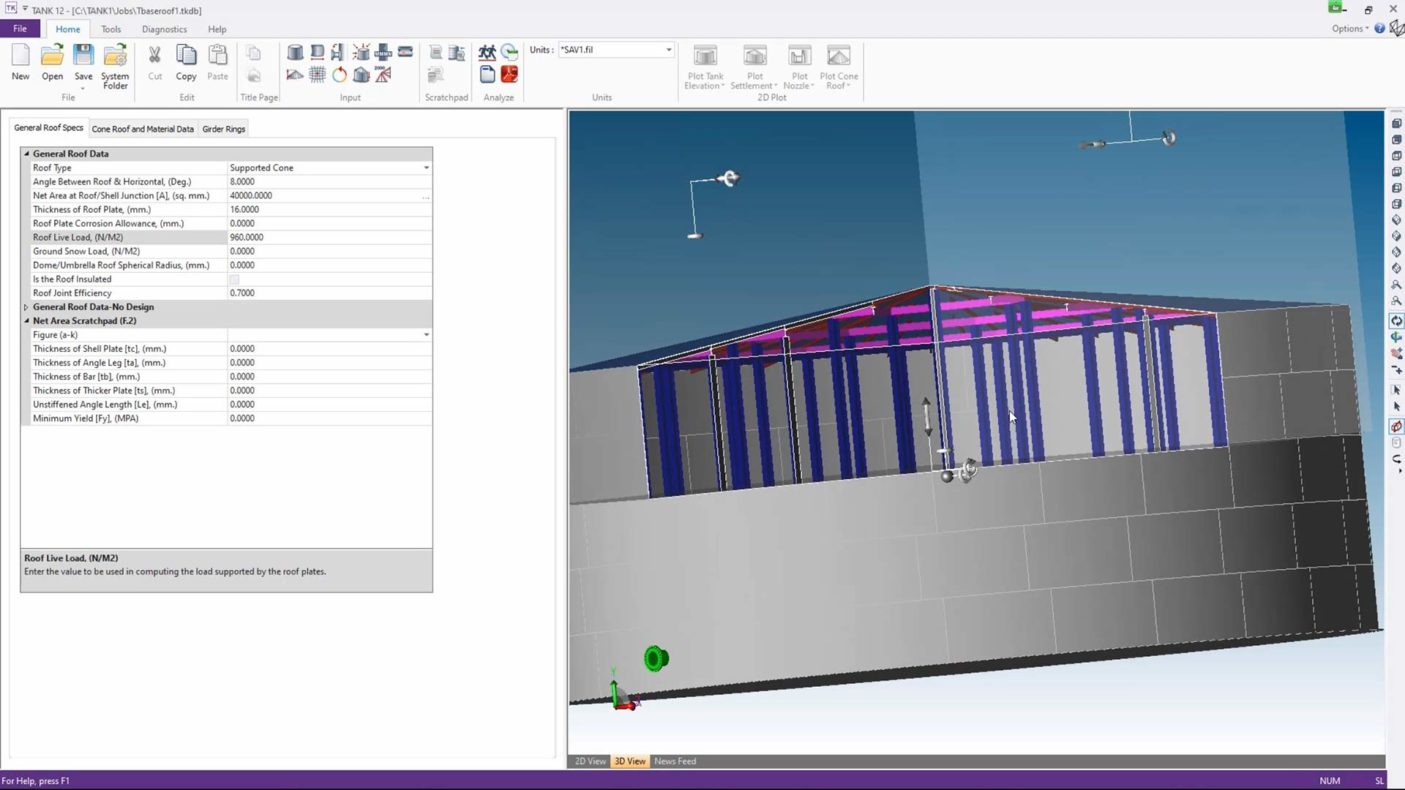Click the Thickness of Roof Plate value field
This screenshot has width=1405, height=790.
tap(328, 210)
